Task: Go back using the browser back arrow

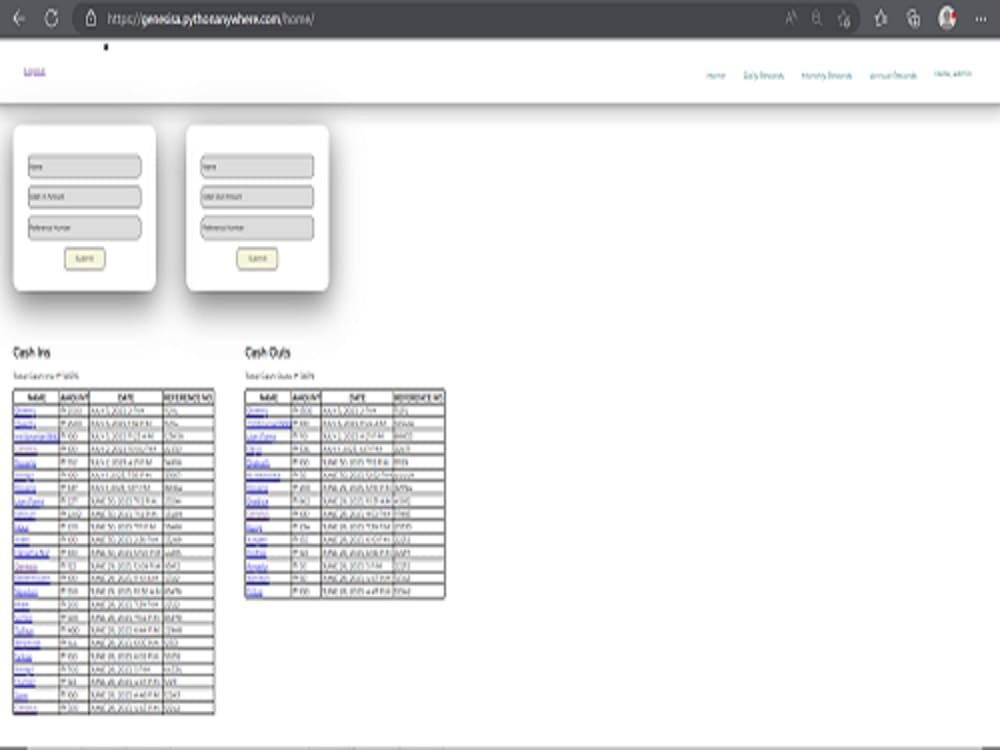Action: click(19, 18)
